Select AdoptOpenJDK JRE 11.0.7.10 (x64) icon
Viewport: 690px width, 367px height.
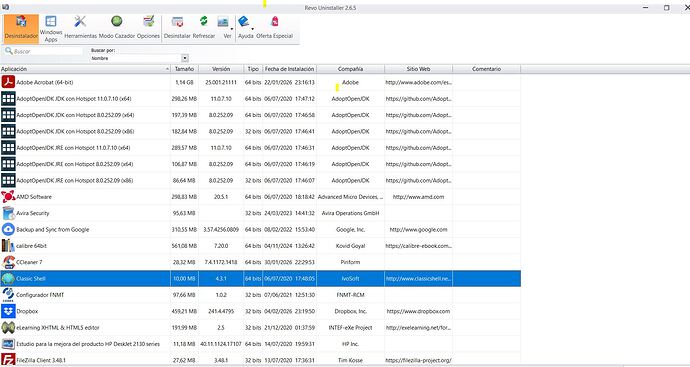[8, 147]
